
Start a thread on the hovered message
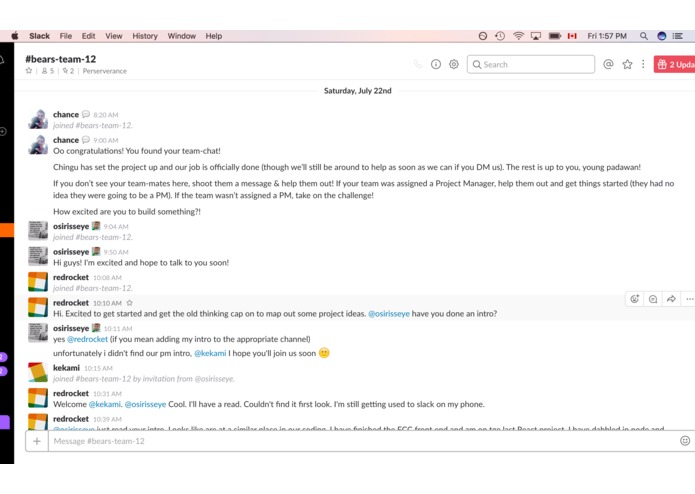(652, 299)
